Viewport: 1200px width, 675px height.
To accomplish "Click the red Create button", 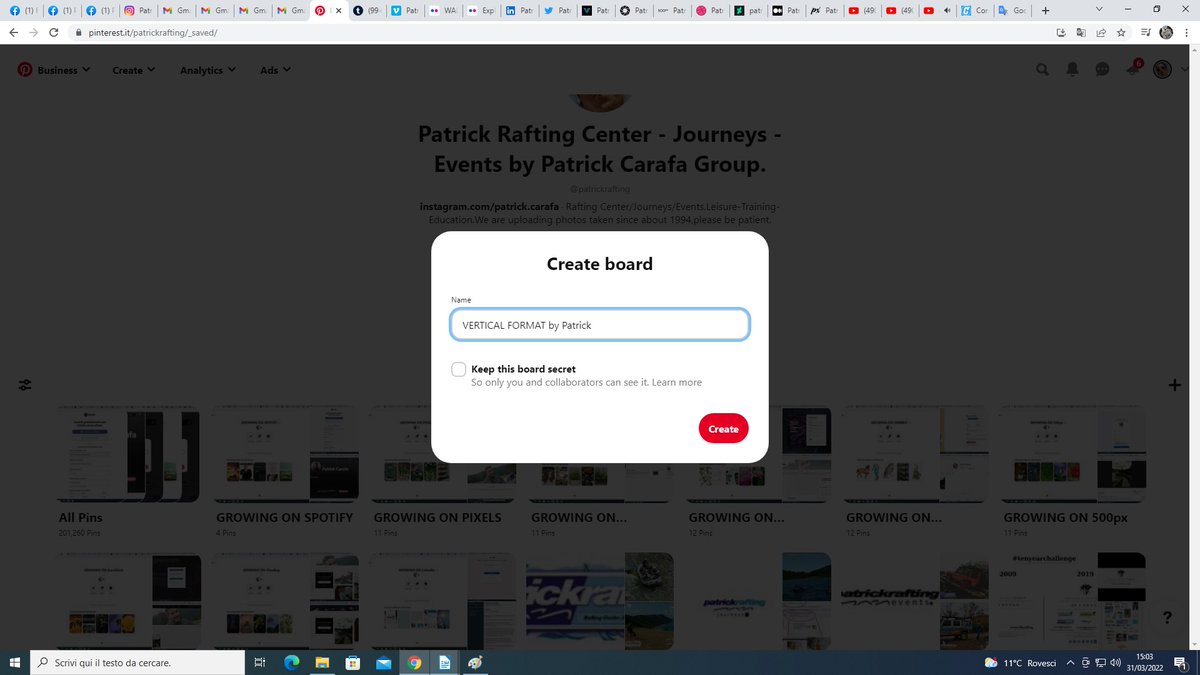I will click(x=723, y=428).
